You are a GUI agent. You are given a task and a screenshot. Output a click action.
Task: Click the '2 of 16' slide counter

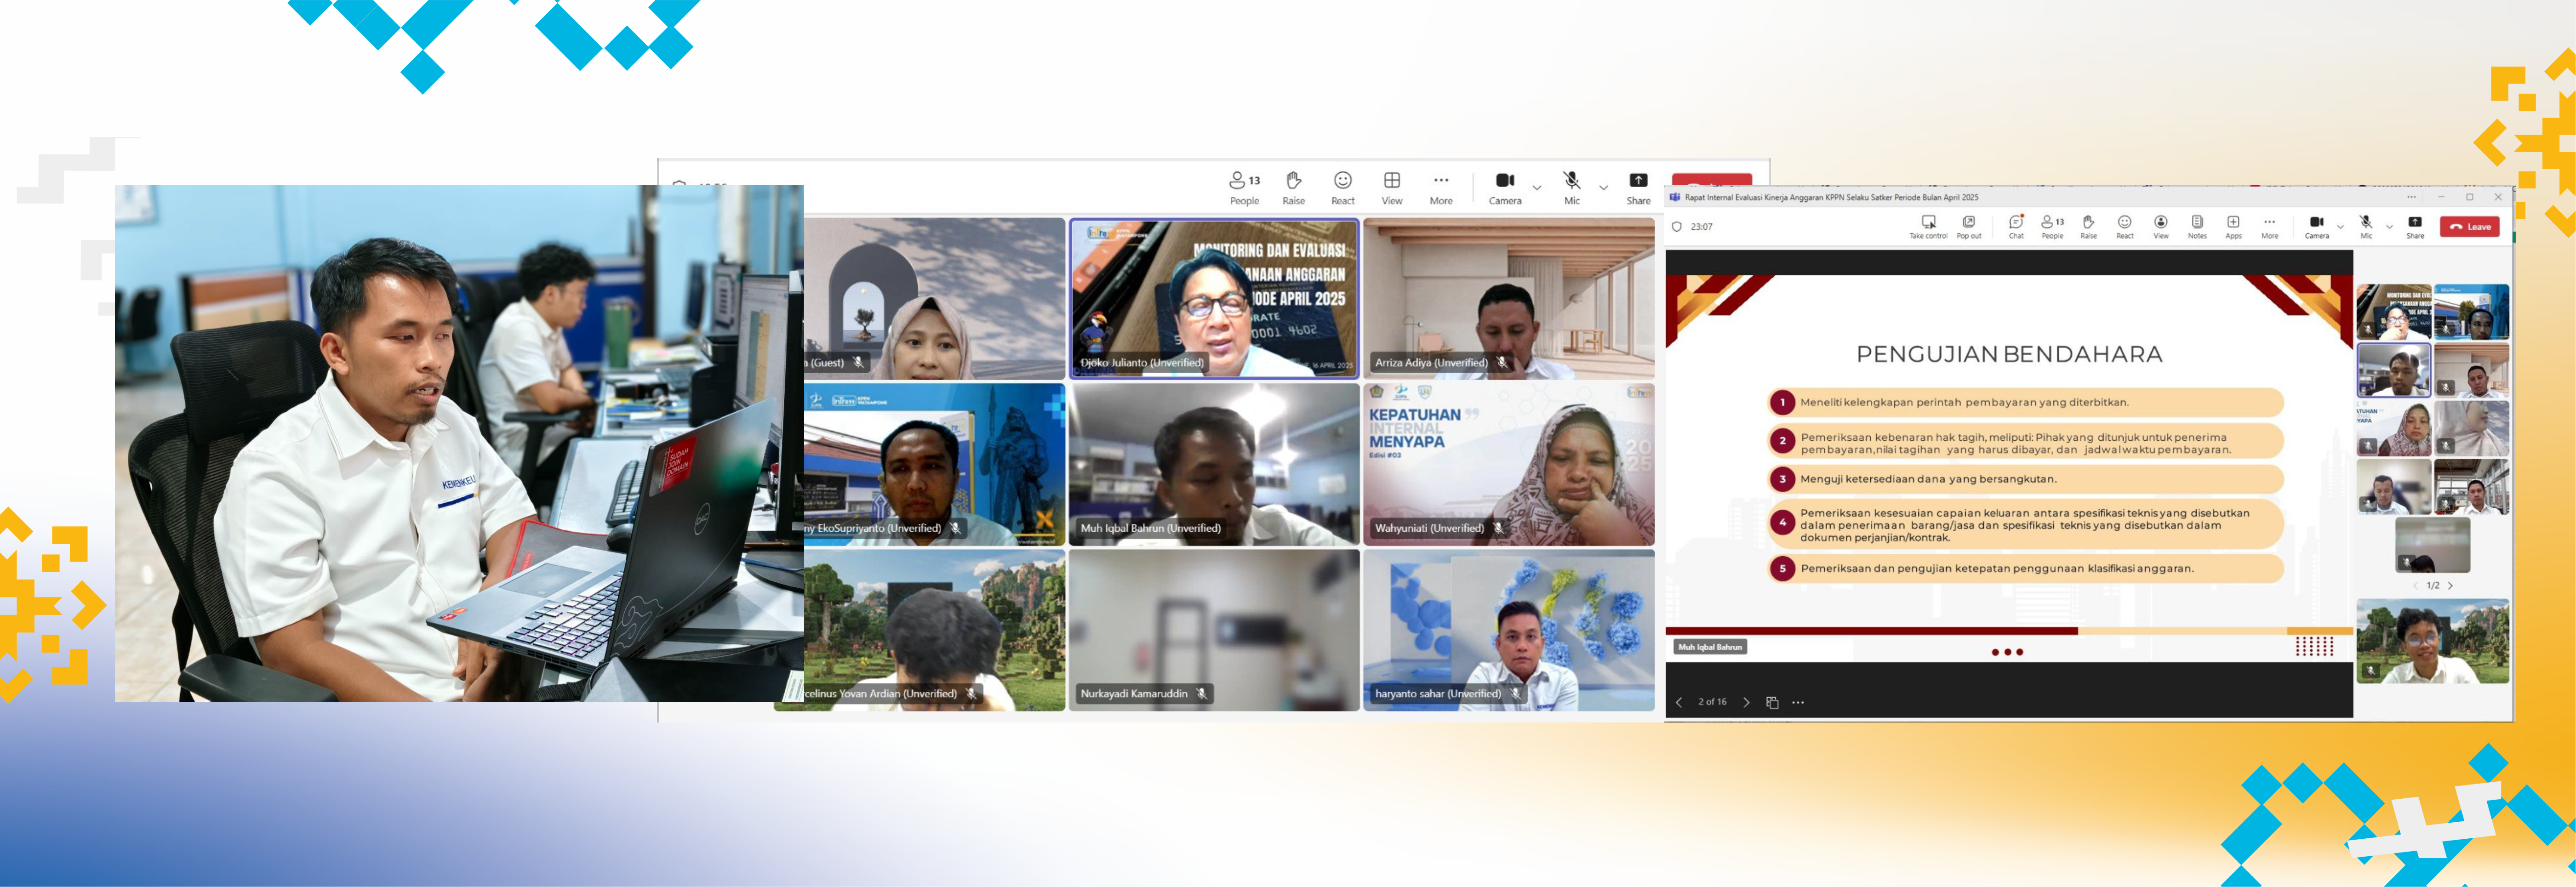pyautogui.click(x=1712, y=702)
